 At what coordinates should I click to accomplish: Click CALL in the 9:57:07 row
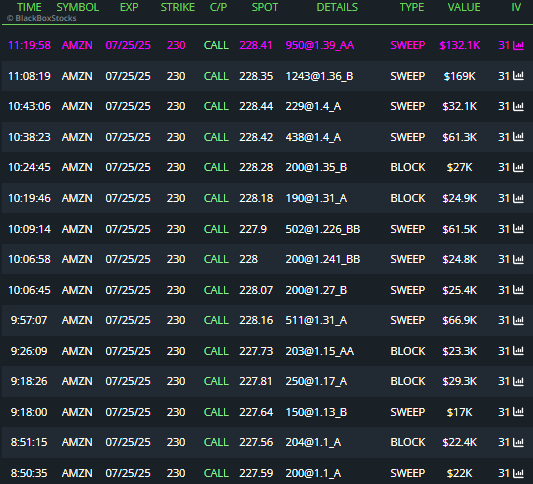(216, 320)
